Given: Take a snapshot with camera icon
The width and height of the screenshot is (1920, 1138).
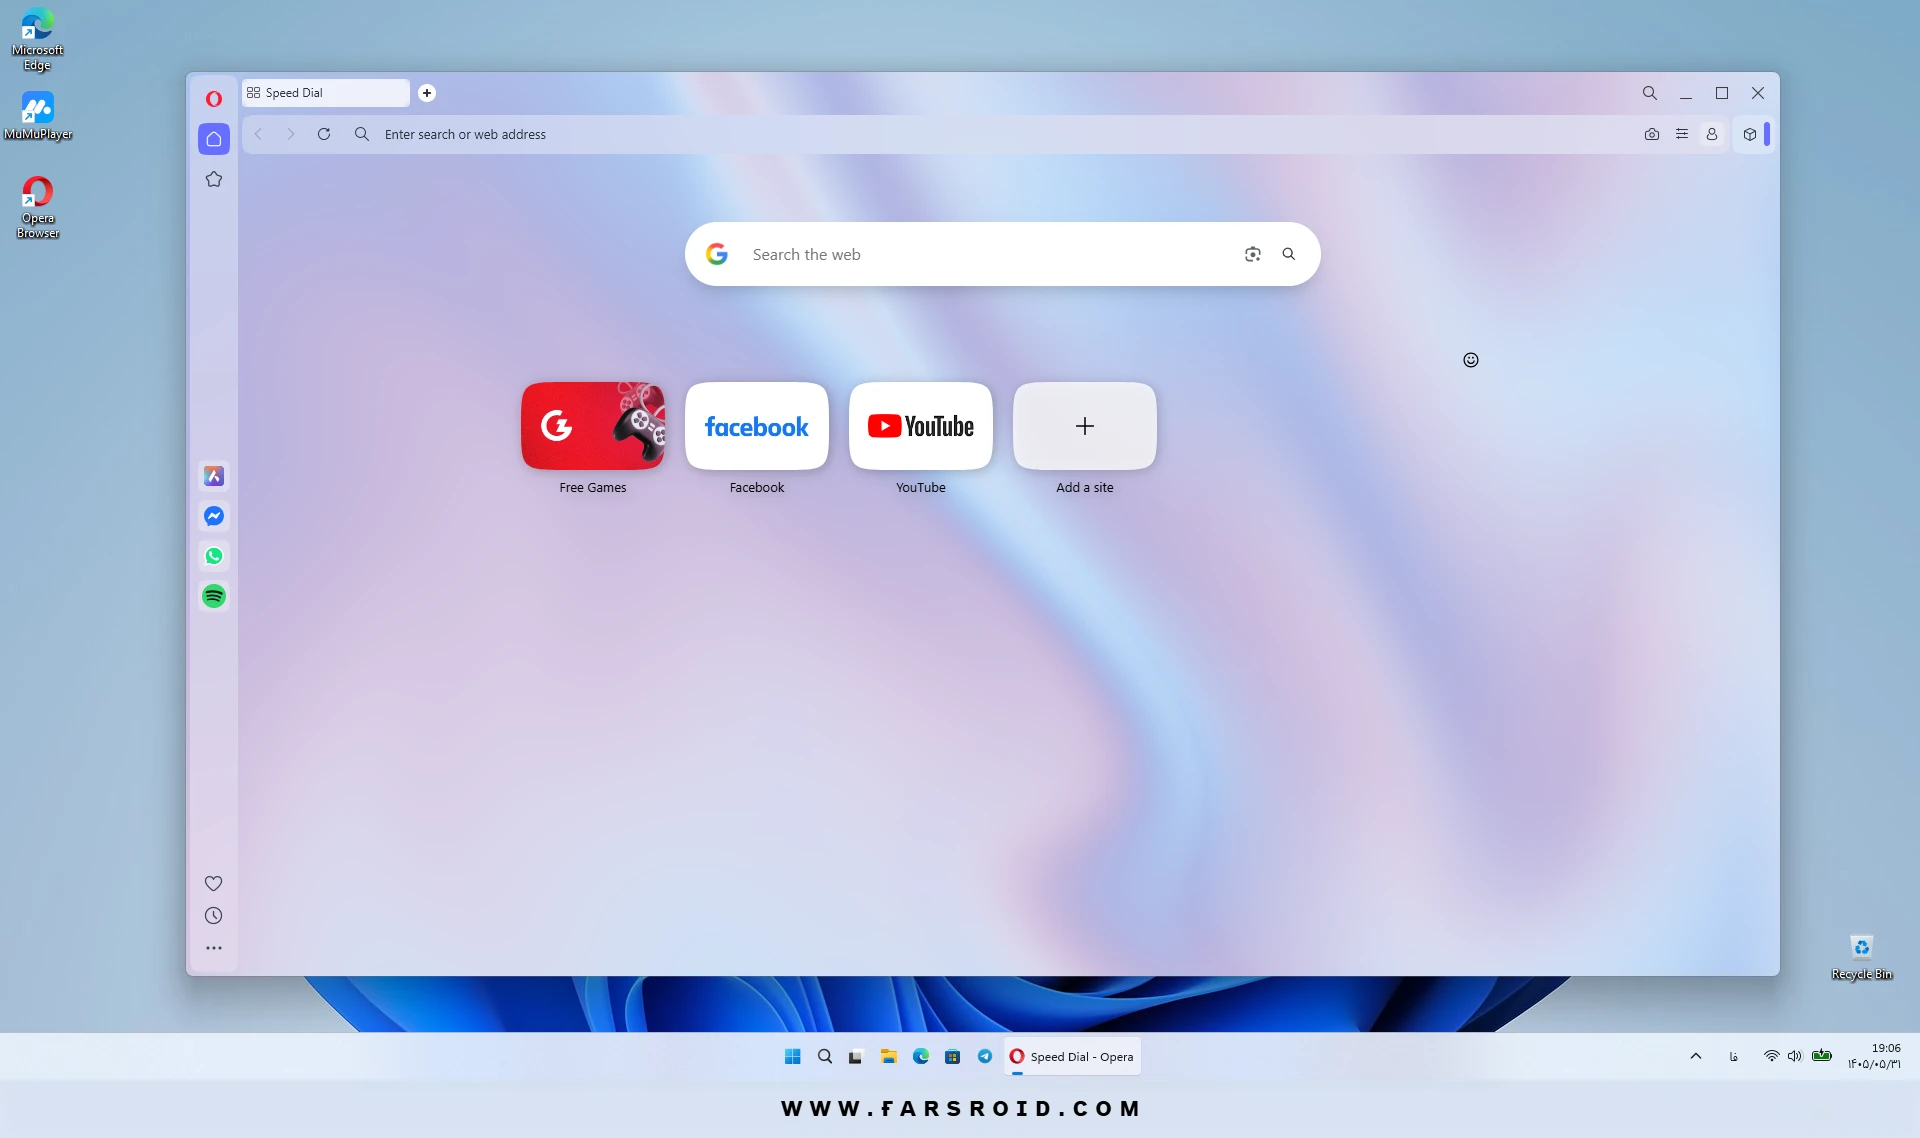Looking at the screenshot, I should pos(1652,134).
